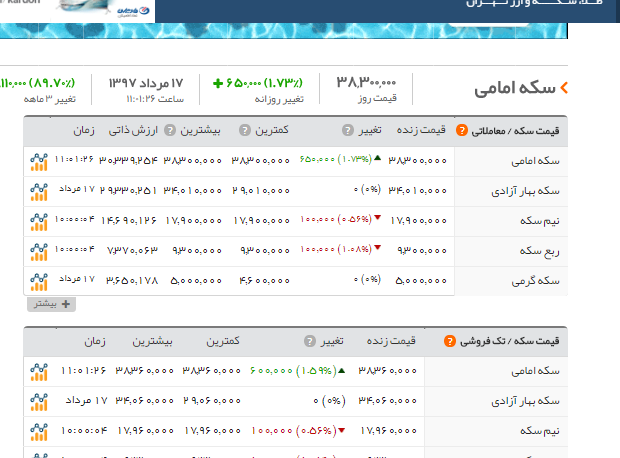Open chart icon for نیم سکه تک فروشی row
620x458 pixels.
click(39, 432)
